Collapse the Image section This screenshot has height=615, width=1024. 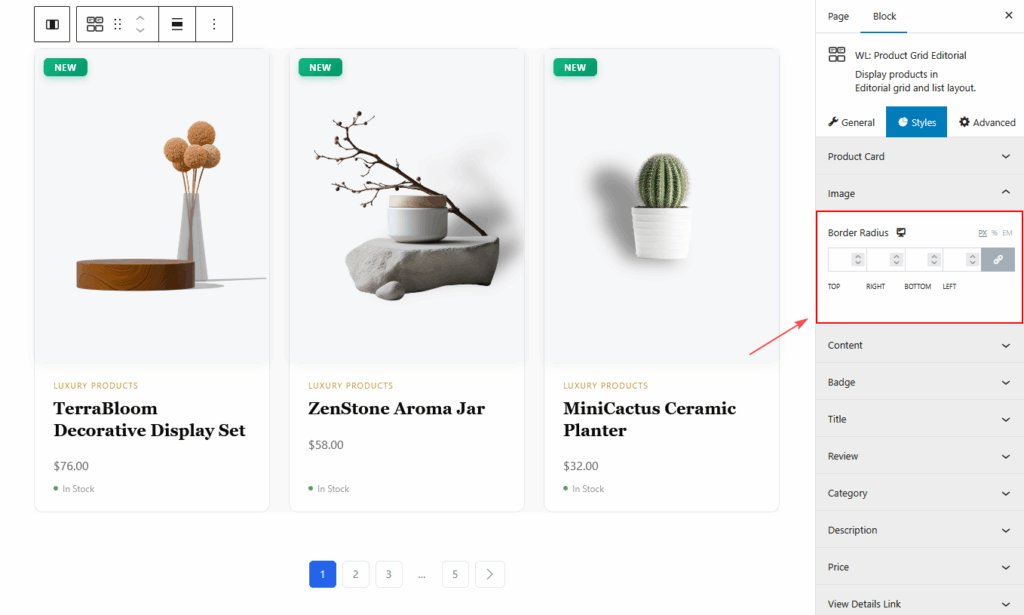919,193
